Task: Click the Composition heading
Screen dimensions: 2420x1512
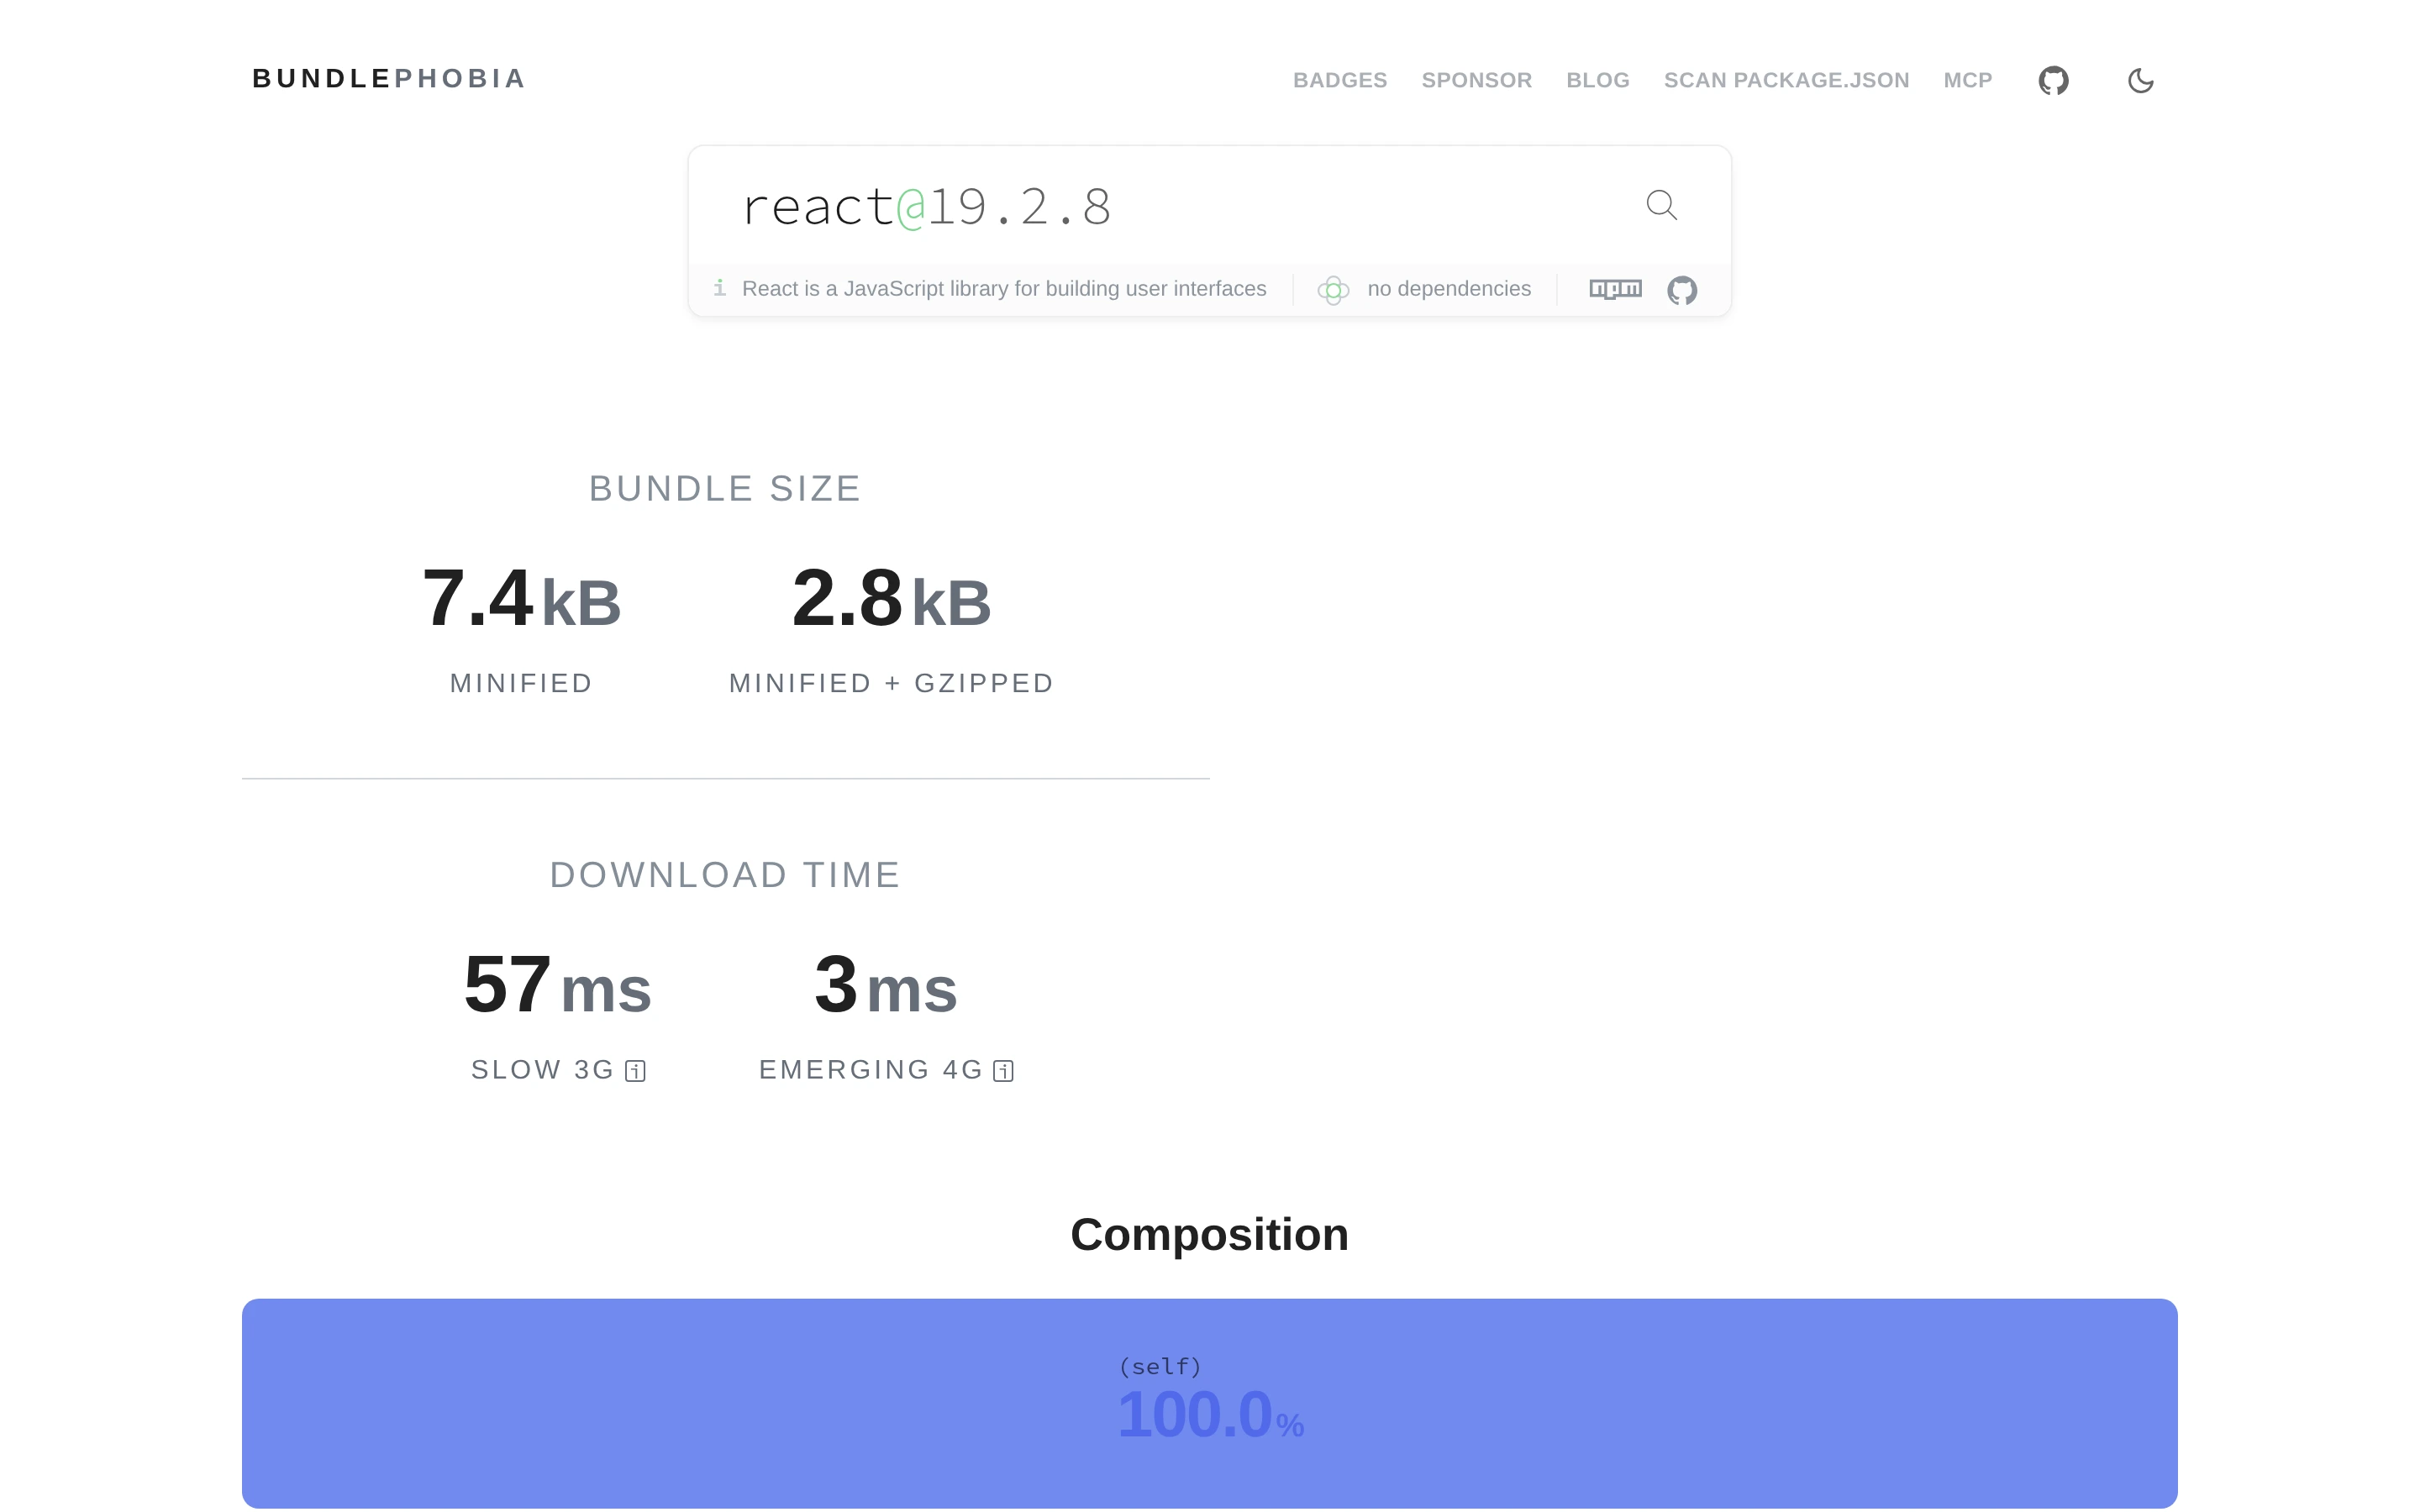Action: 1209,1235
